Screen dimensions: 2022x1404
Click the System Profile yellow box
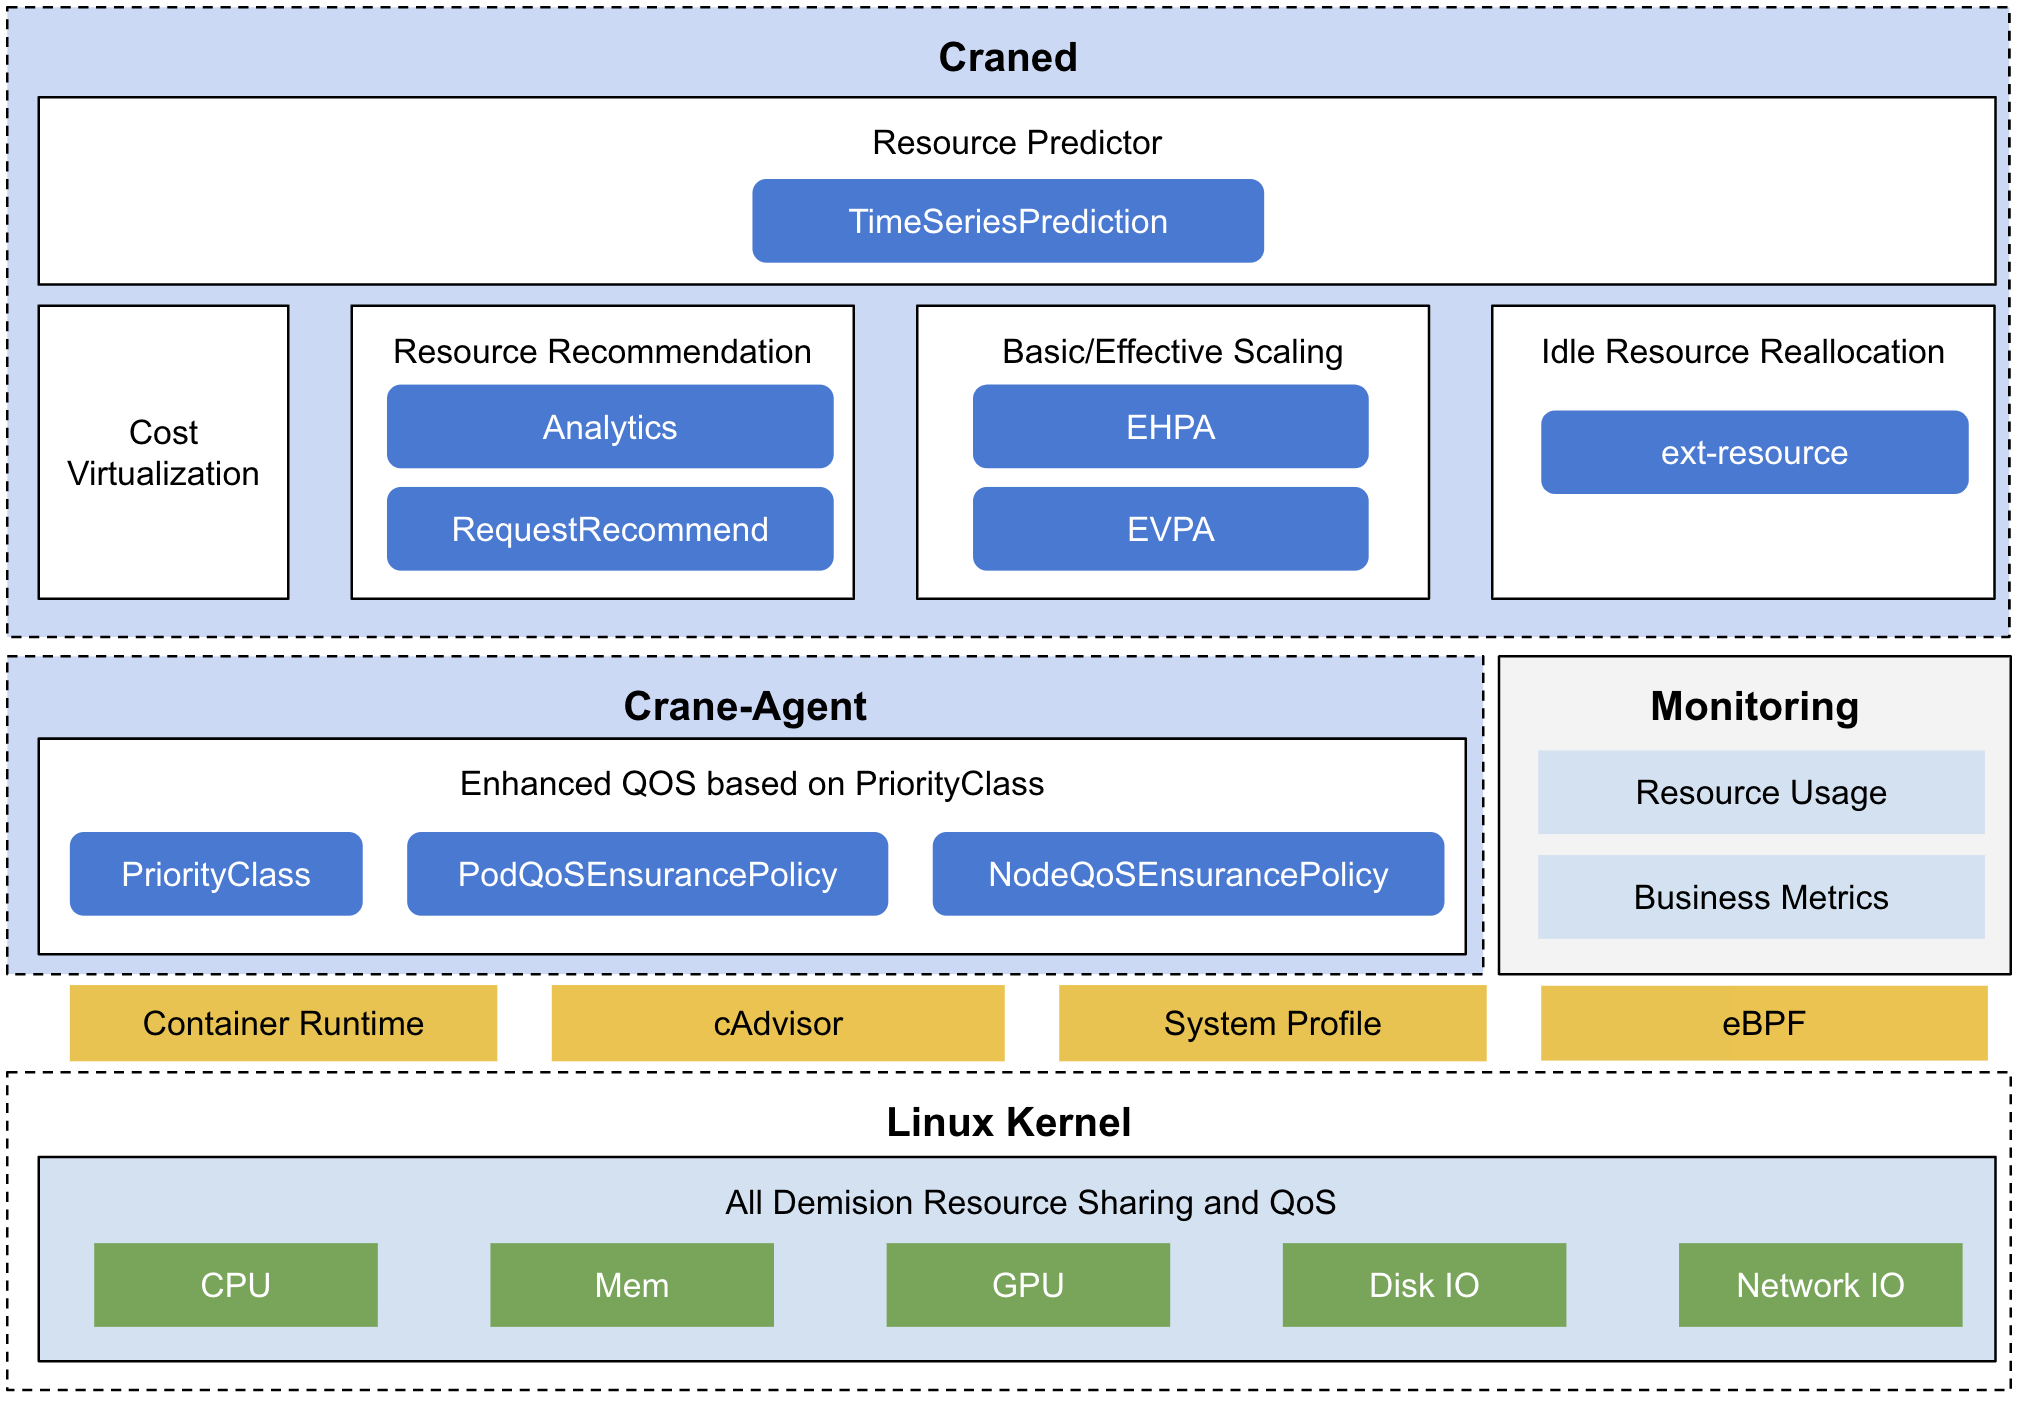[1272, 1023]
